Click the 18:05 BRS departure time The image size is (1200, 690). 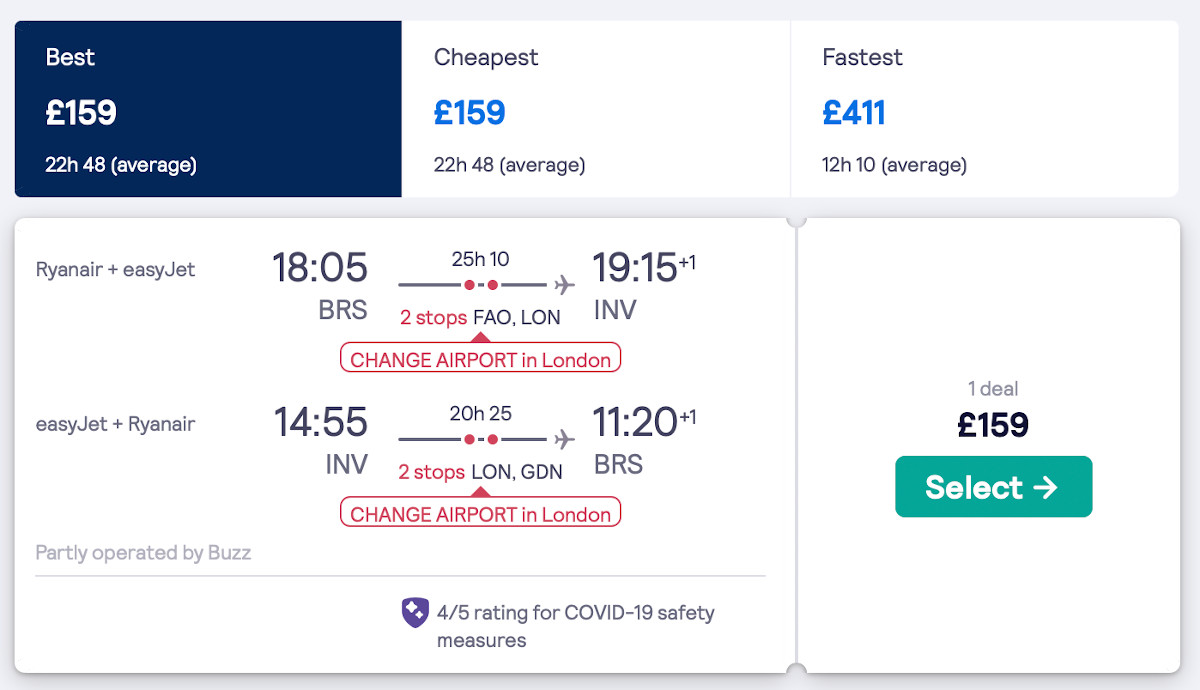coord(320,268)
